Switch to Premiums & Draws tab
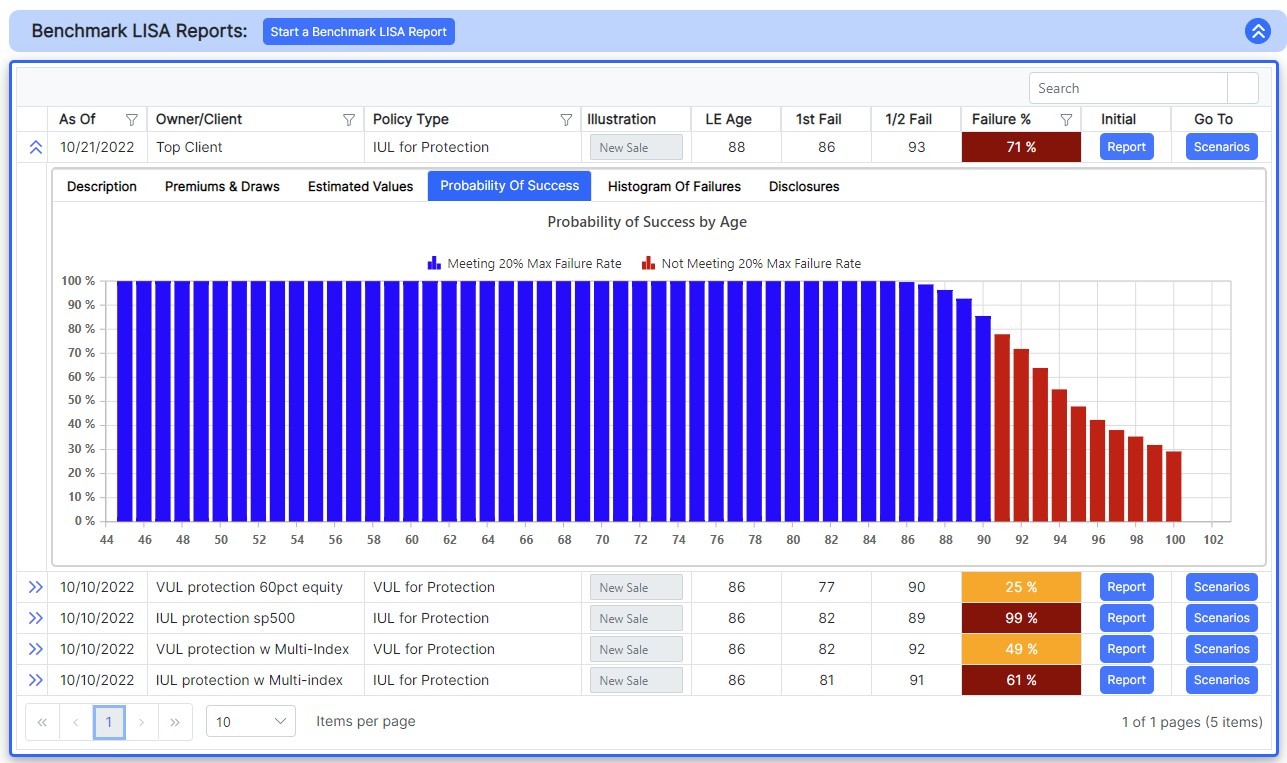1287x763 pixels. (222, 186)
